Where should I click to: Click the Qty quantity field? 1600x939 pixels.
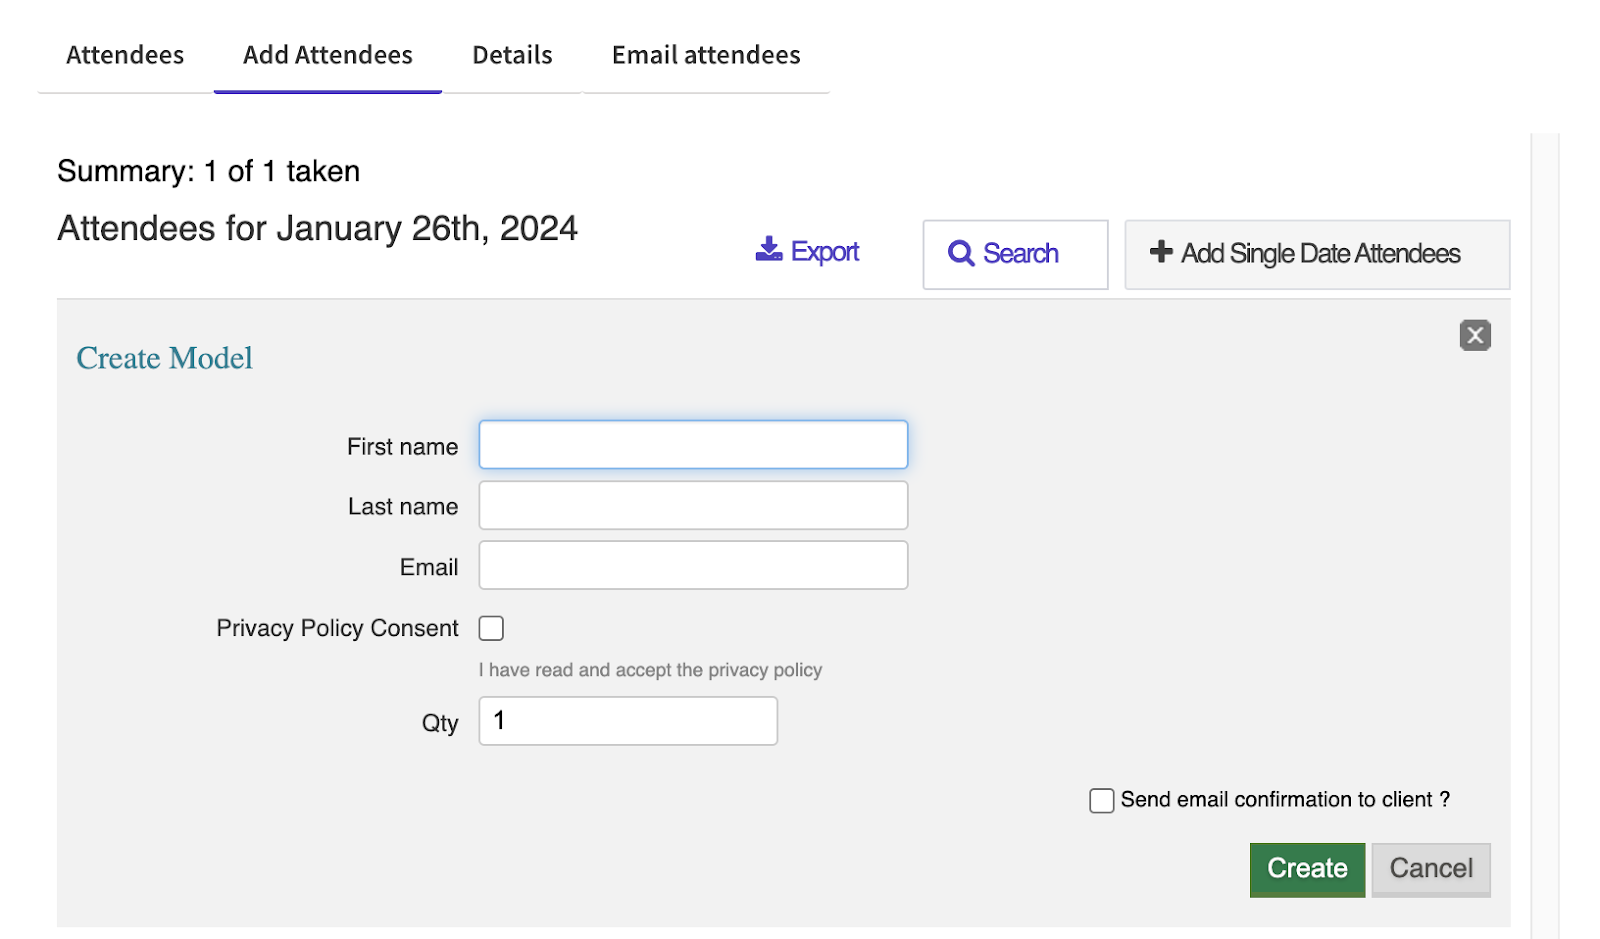point(628,721)
